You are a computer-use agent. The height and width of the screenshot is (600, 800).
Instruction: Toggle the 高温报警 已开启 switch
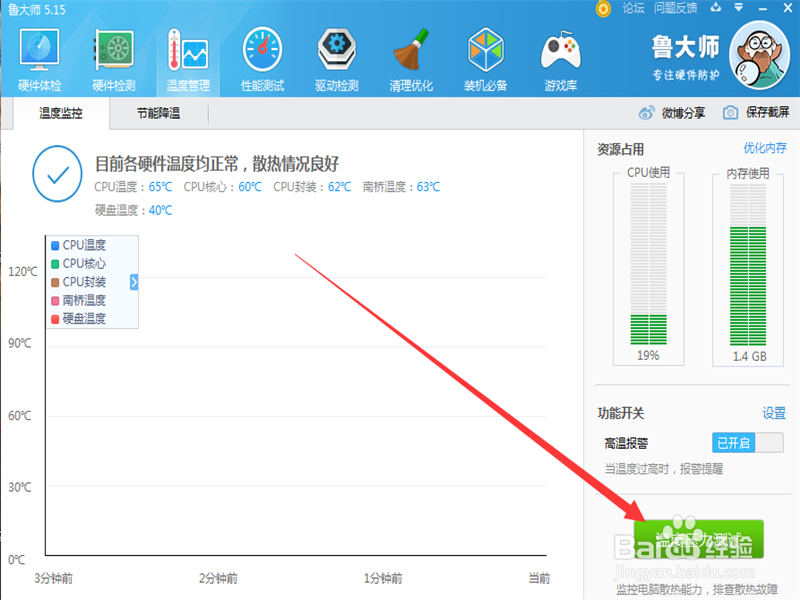point(748,442)
